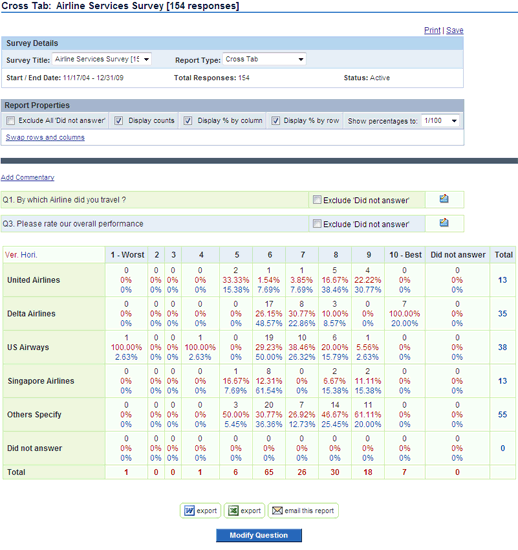The image size is (518, 550).
Task: Click the Delta Airlines row label
Action: click(x=31, y=314)
